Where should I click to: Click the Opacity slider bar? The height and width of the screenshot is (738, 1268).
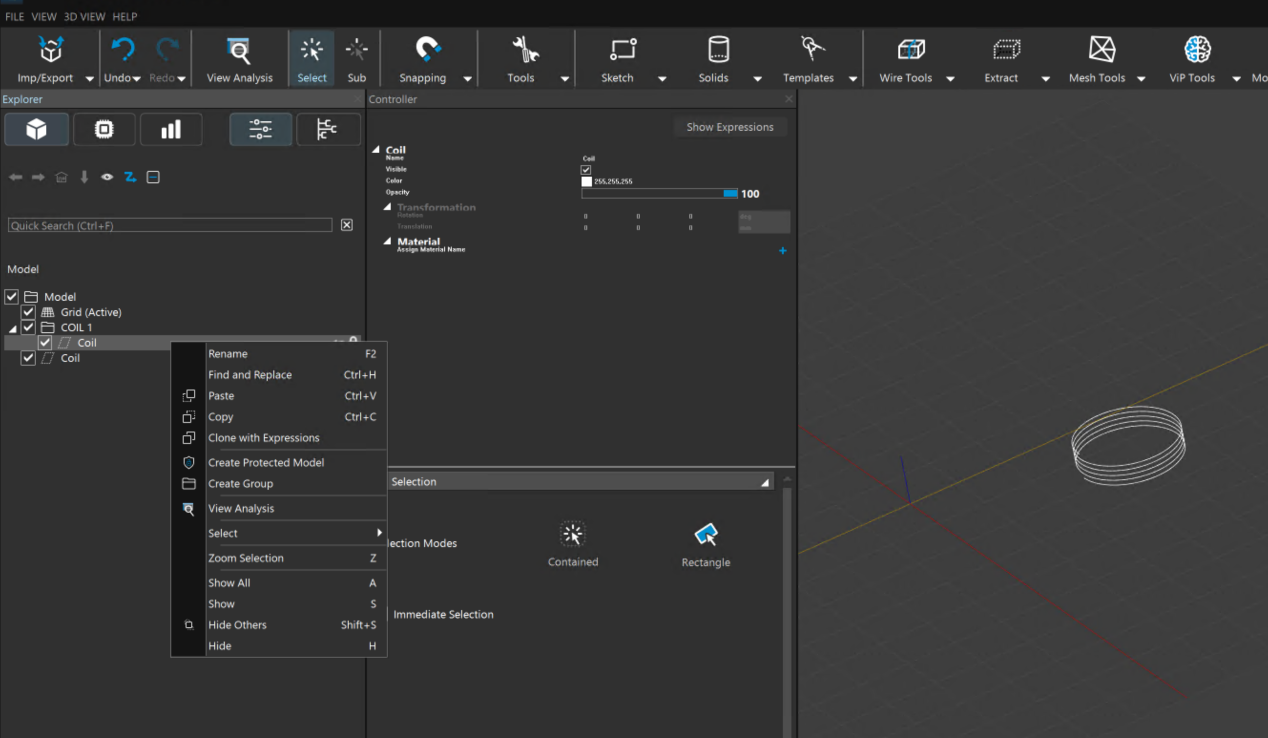659,193
